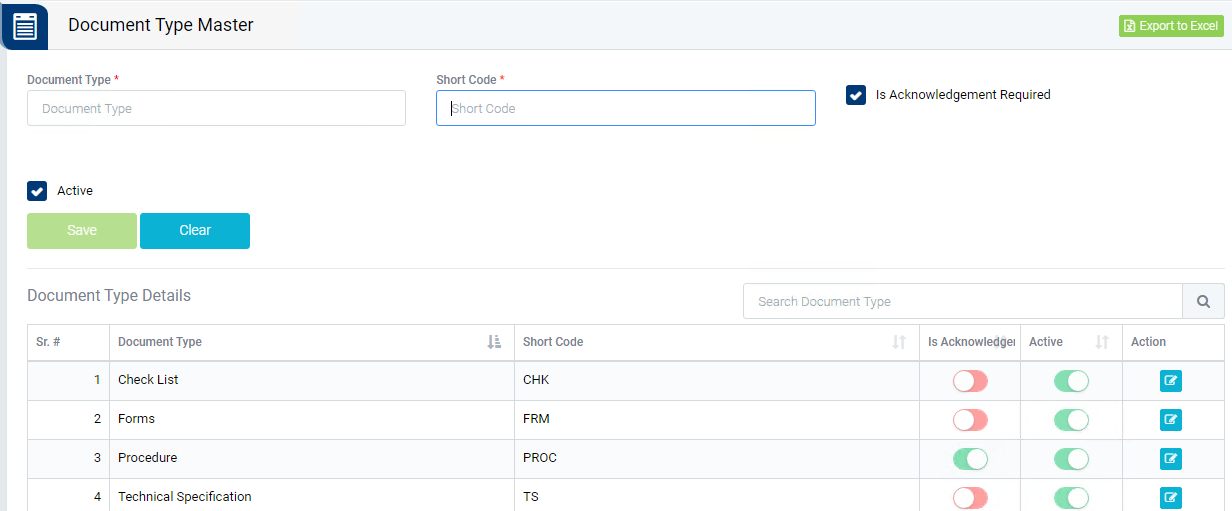Screen dimensions: 1232x511
Task: Focus the Document Type input field
Action: pyautogui.click(x=216, y=109)
